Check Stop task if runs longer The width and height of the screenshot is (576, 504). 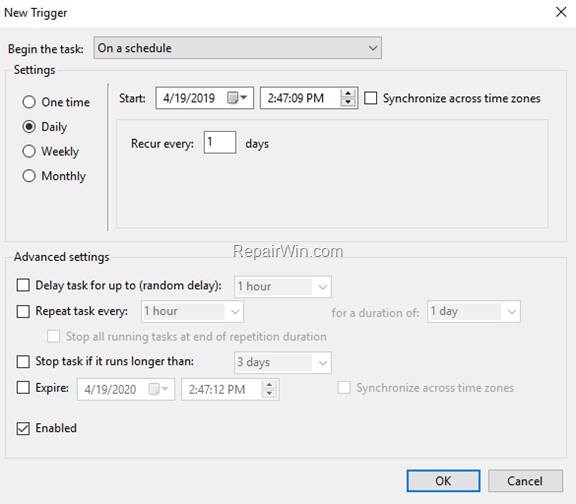[x=23, y=361]
